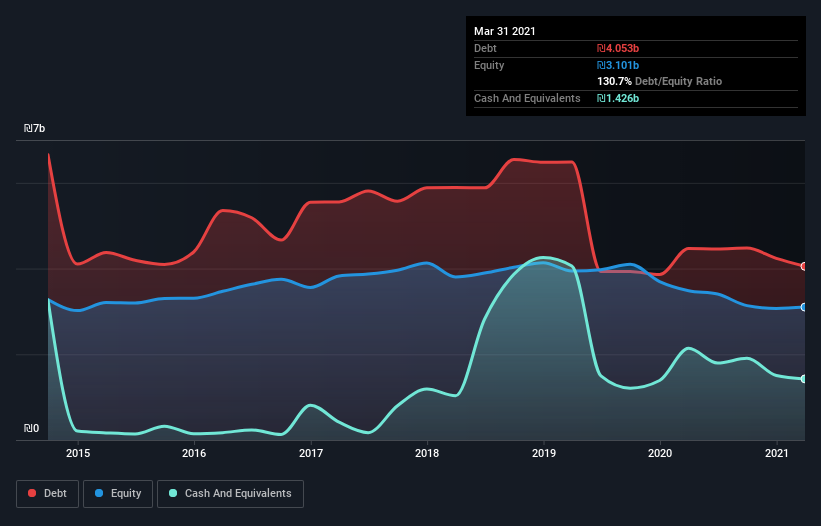Click the Equity row label in tooltip
This screenshot has width=821, height=526.
pos(489,65)
